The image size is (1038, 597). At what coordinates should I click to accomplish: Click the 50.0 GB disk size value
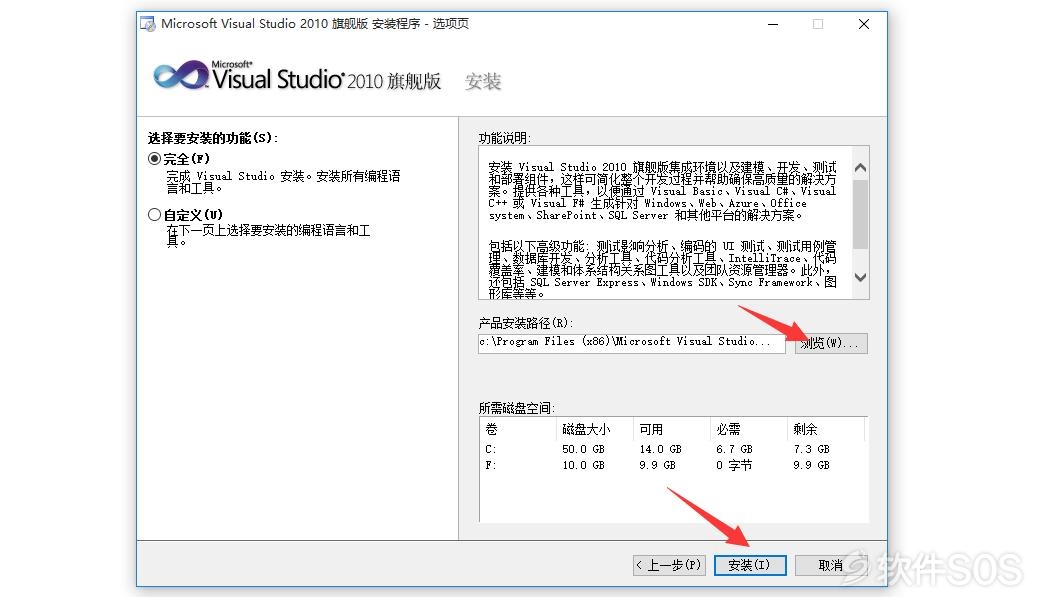coord(583,449)
